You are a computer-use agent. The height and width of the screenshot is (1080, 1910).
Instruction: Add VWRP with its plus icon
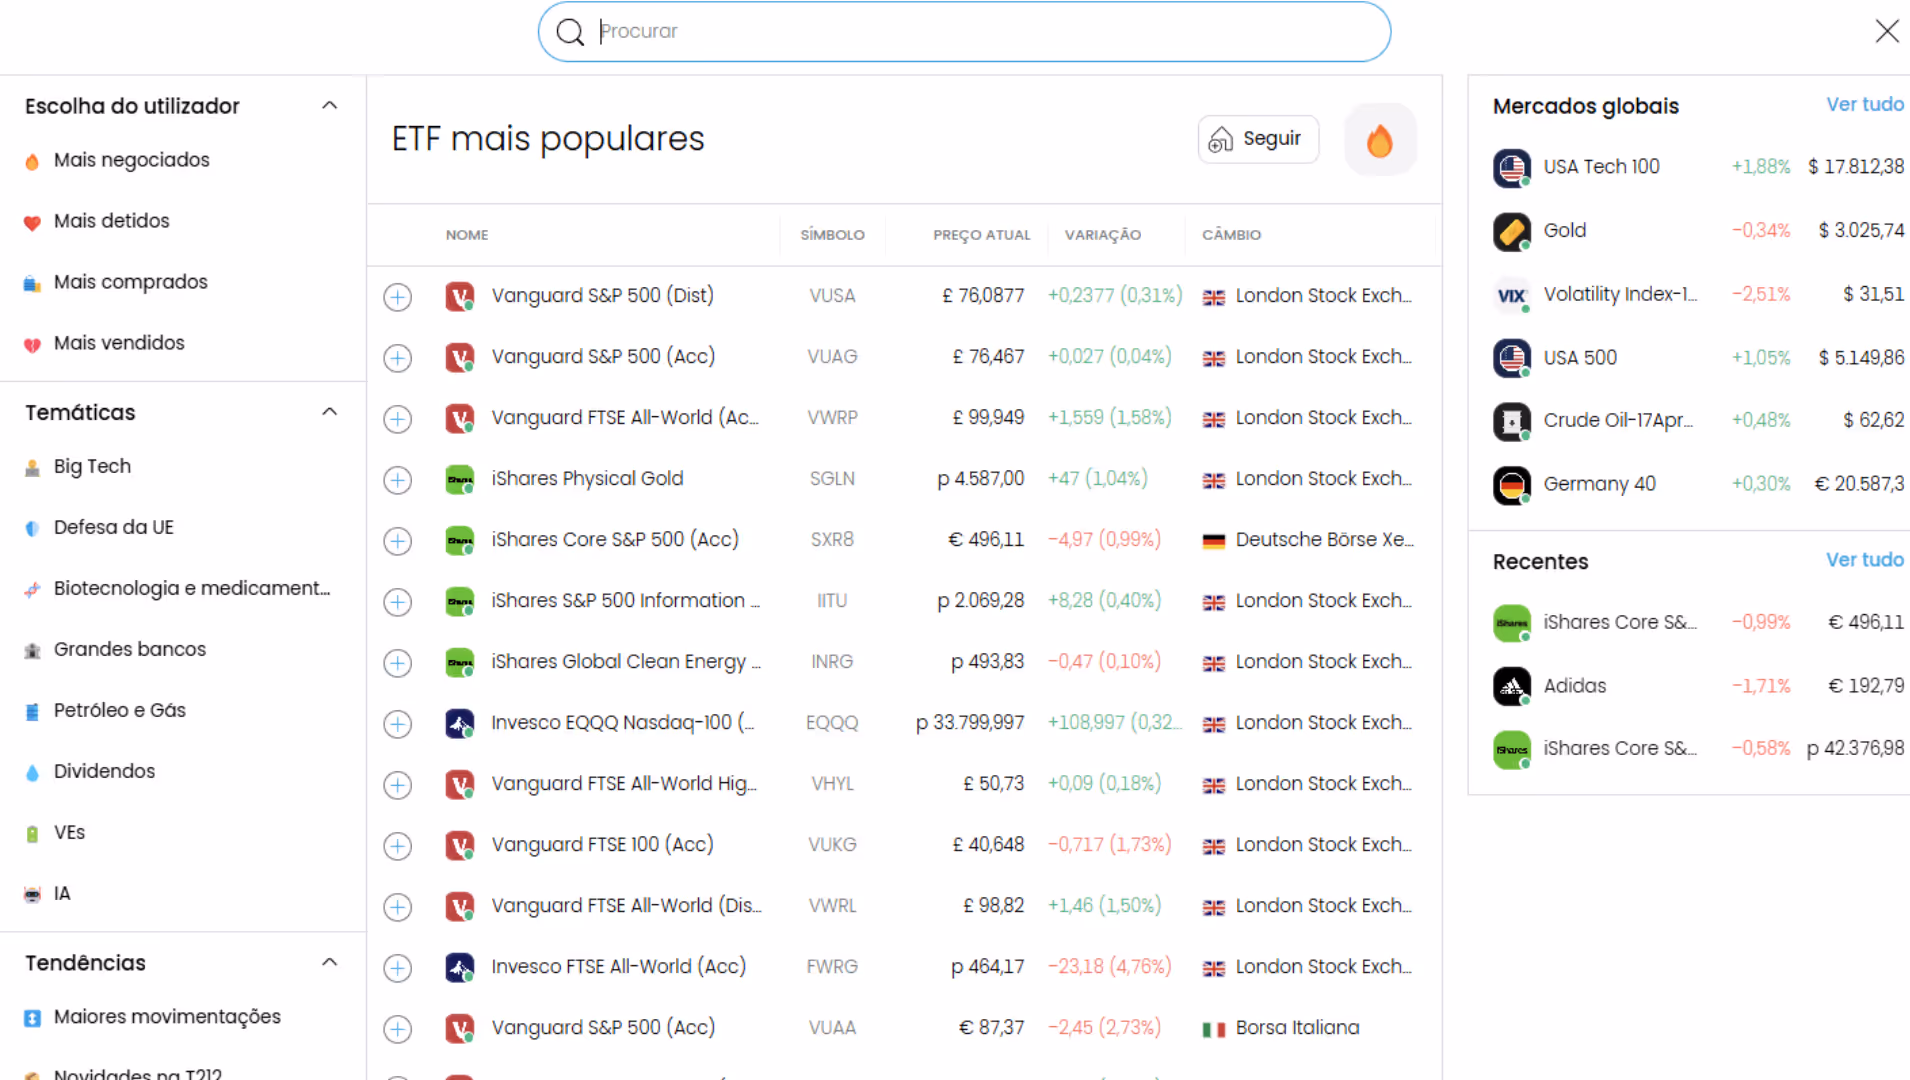pos(398,419)
